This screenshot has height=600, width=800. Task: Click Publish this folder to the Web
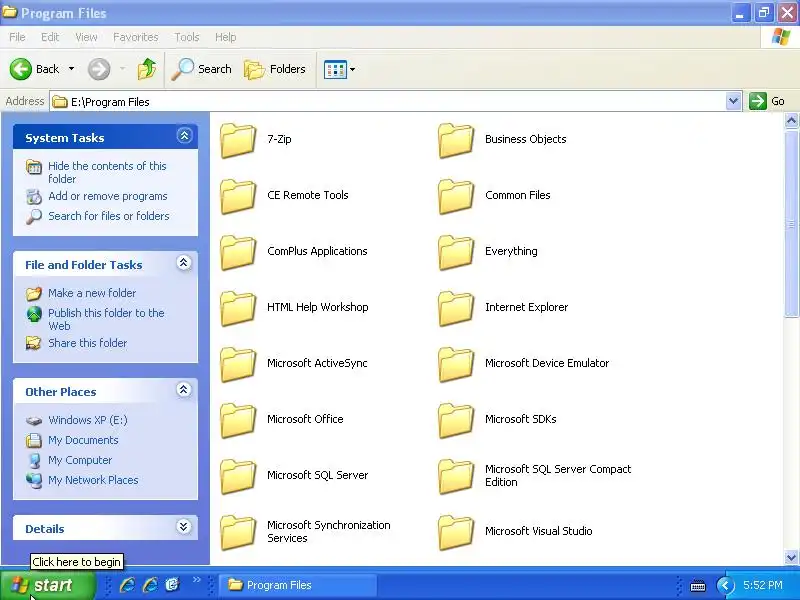pos(106,319)
